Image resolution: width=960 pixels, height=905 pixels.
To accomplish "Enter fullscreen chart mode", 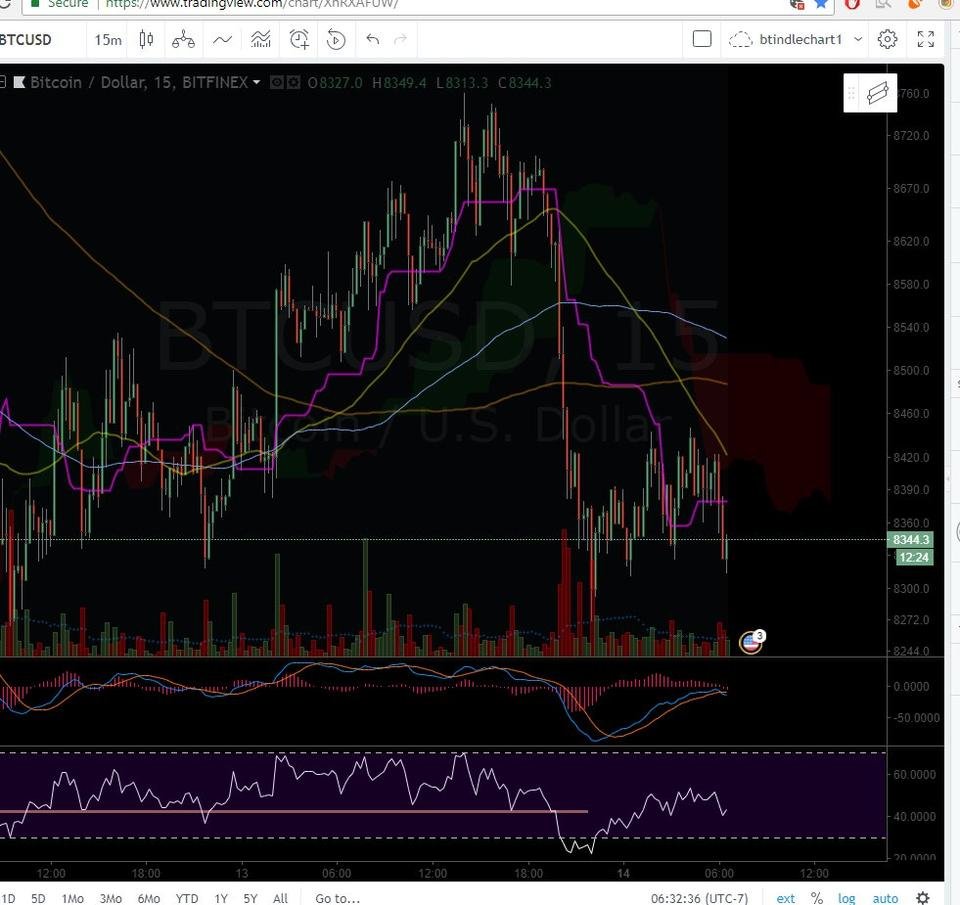I will (926, 39).
